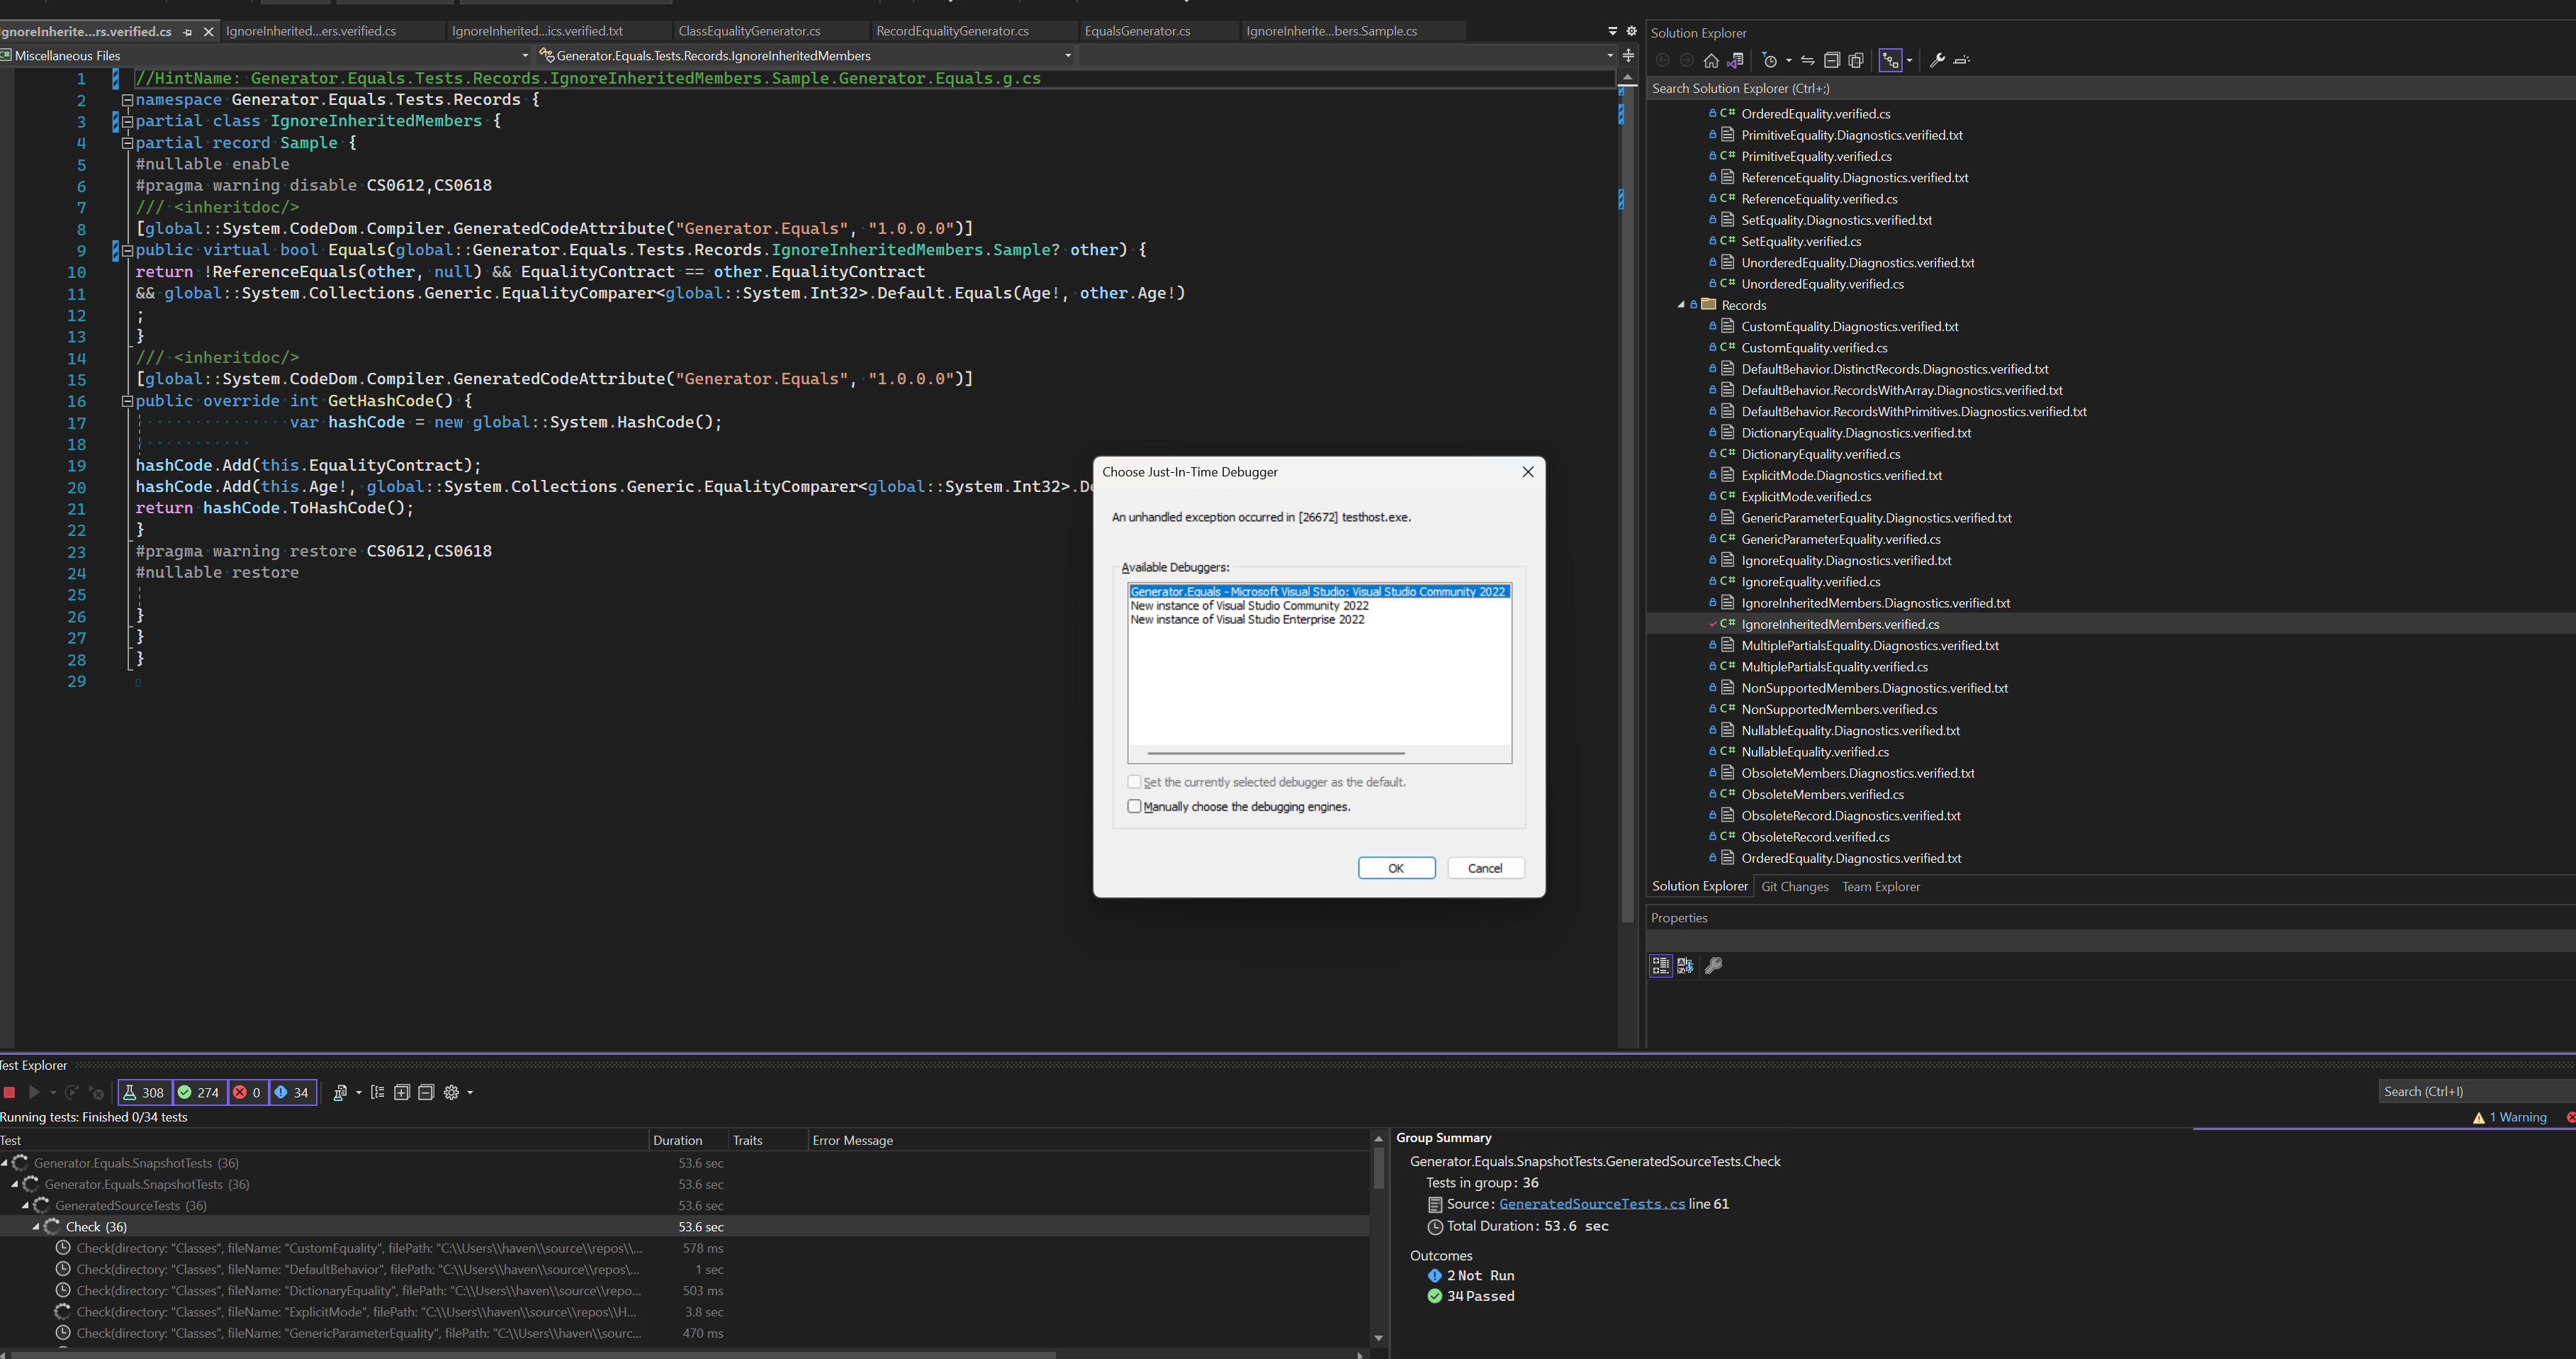Toggle not-run tests filter showing 34
The height and width of the screenshot is (1359, 2576).
point(292,1092)
